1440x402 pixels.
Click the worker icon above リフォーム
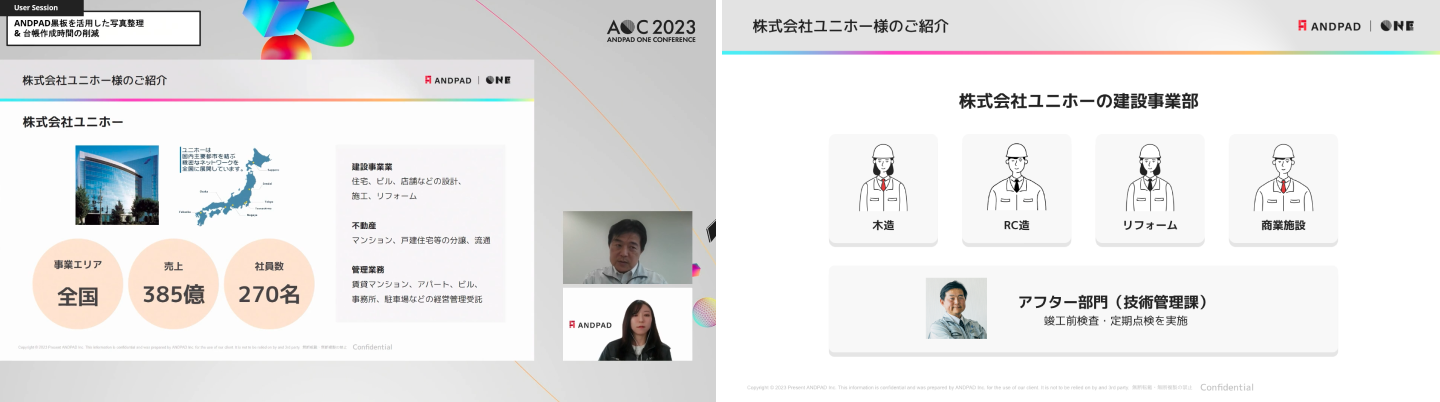click(1150, 177)
